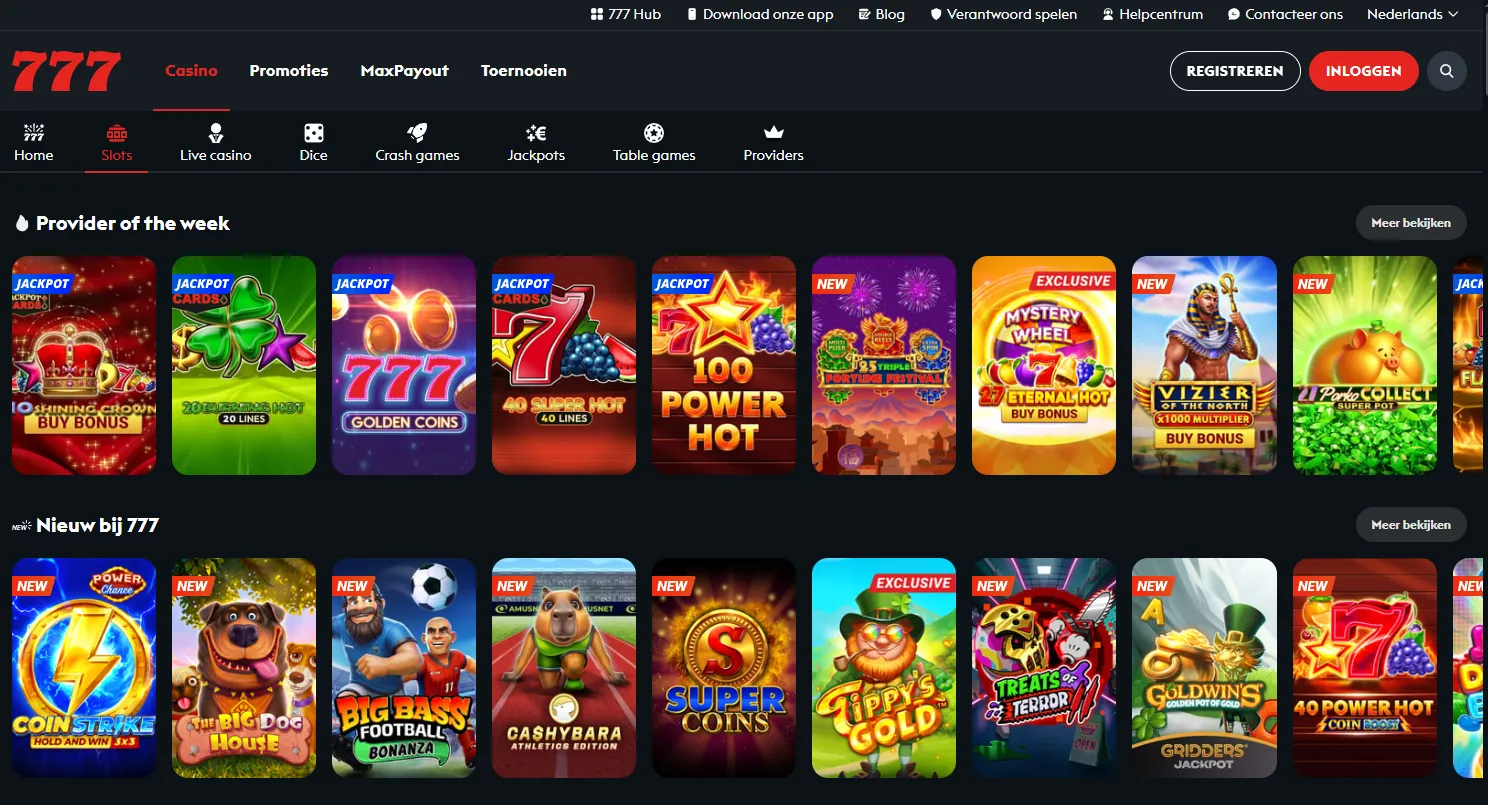Open the Treats of Terror game tile
This screenshot has width=1488, height=805.
[x=1044, y=668]
